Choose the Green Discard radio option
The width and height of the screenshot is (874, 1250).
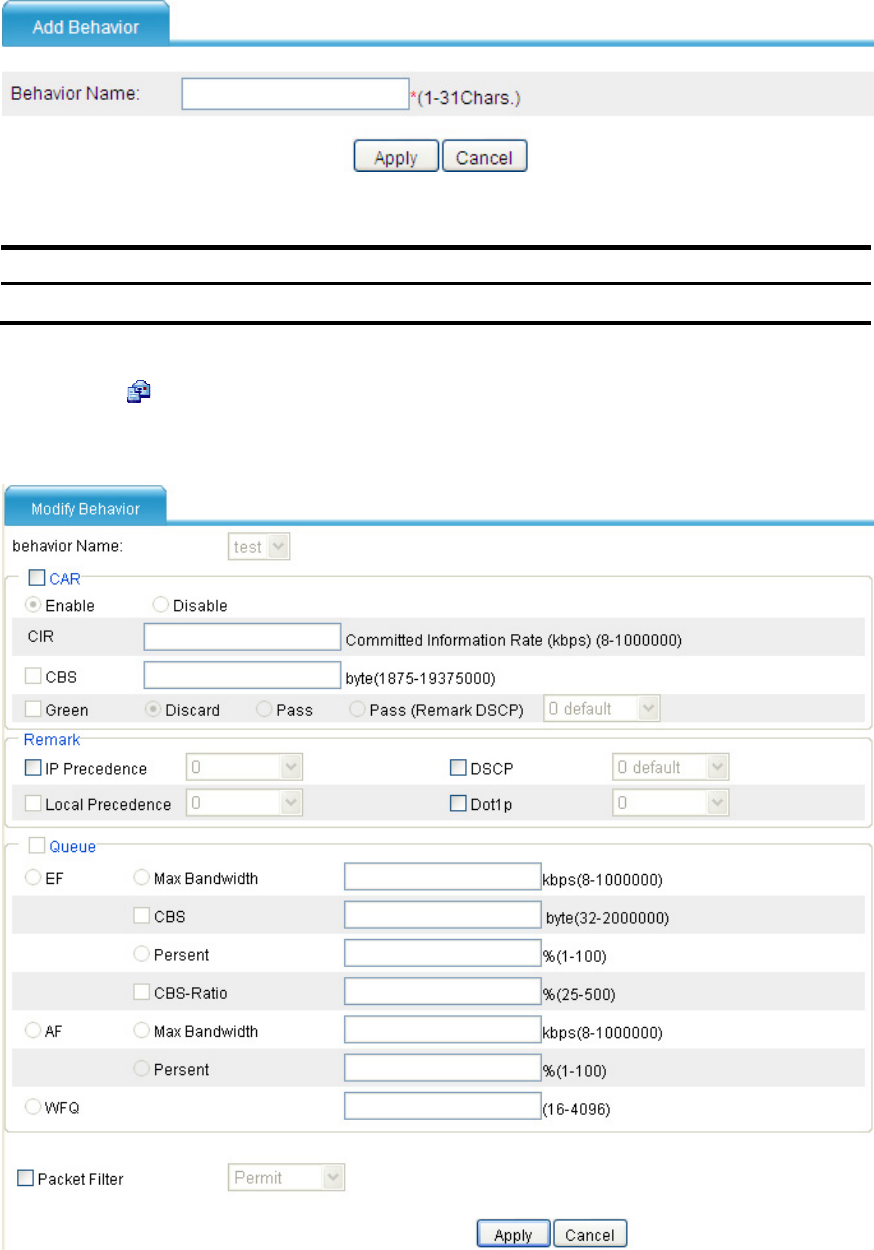153,709
